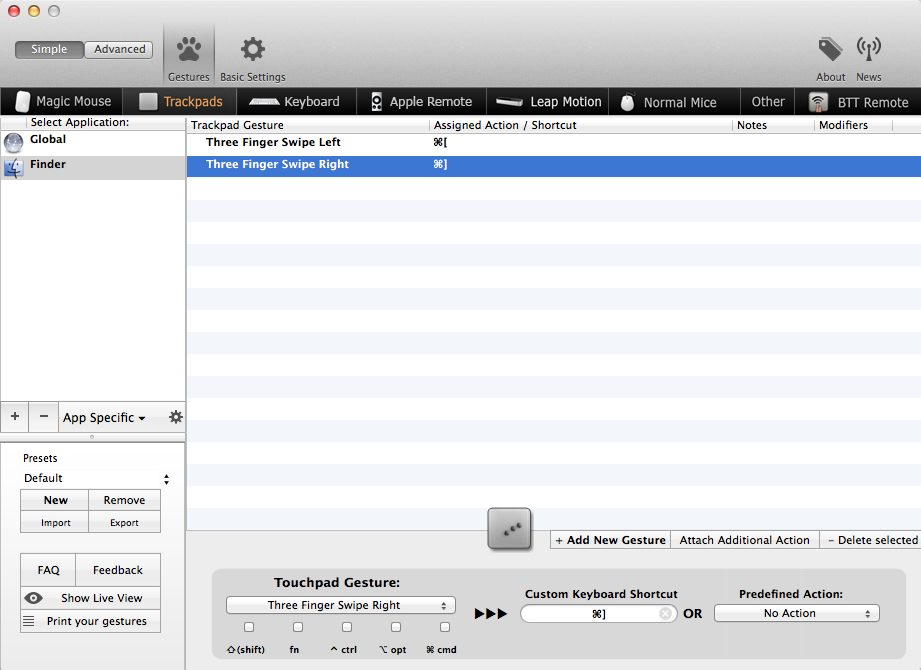Switch to the BTT Remote tab
This screenshot has height=670, width=921.
pyautogui.click(x=858, y=102)
